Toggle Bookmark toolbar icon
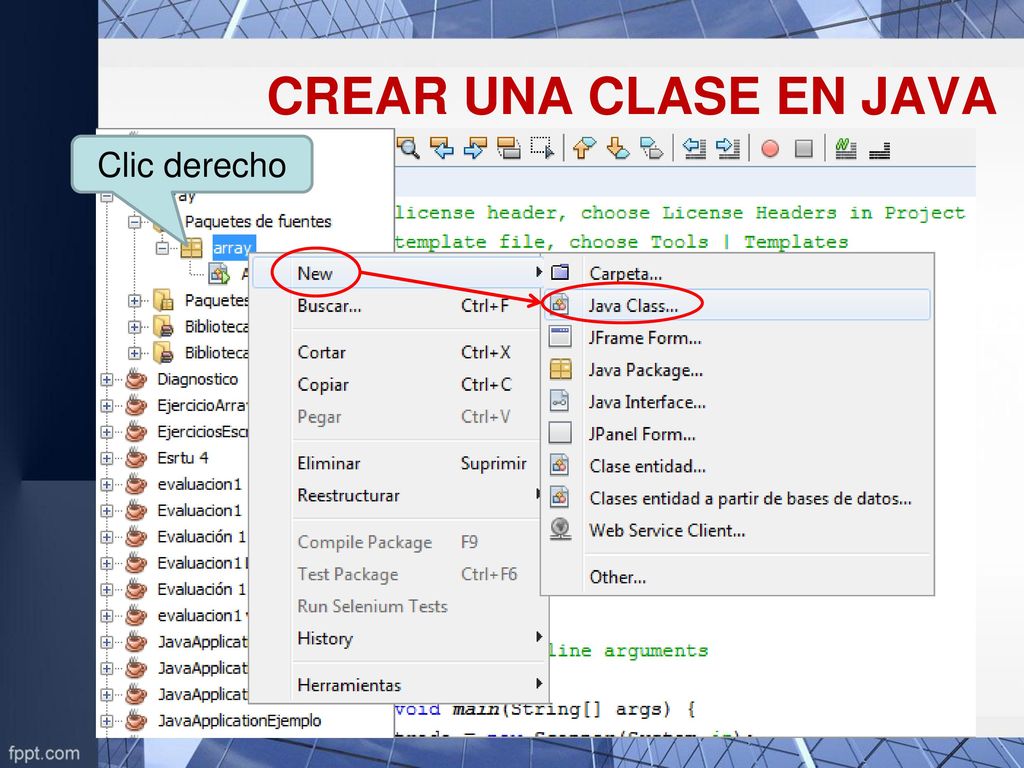 651,148
